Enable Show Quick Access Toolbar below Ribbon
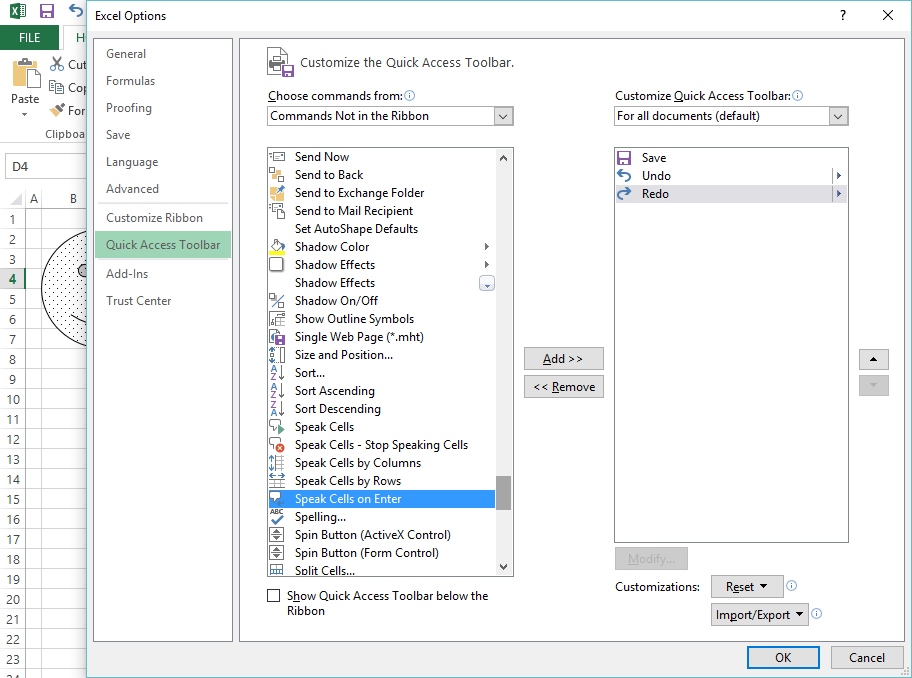 pos(274,596)
